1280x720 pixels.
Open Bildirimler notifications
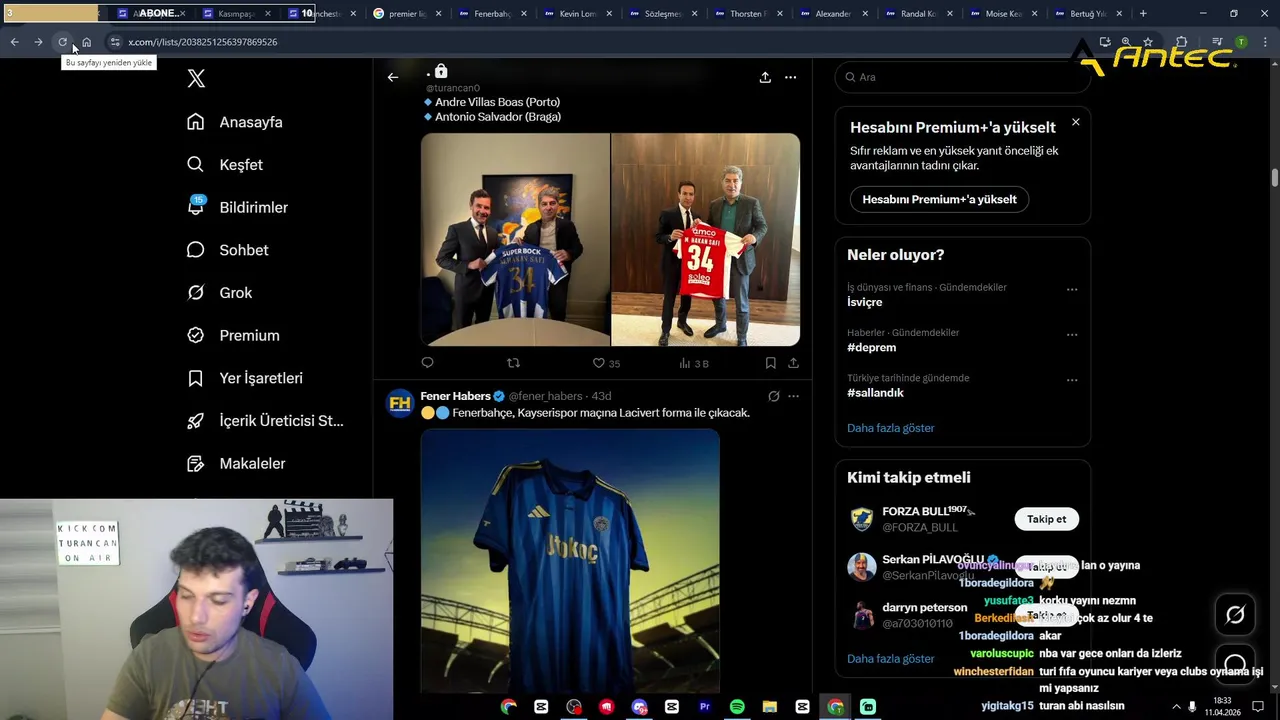[x=237, y=207]
